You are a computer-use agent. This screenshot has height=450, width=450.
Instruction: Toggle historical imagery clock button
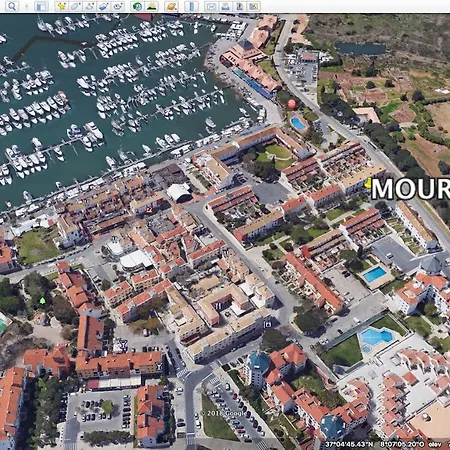point(137,6)
